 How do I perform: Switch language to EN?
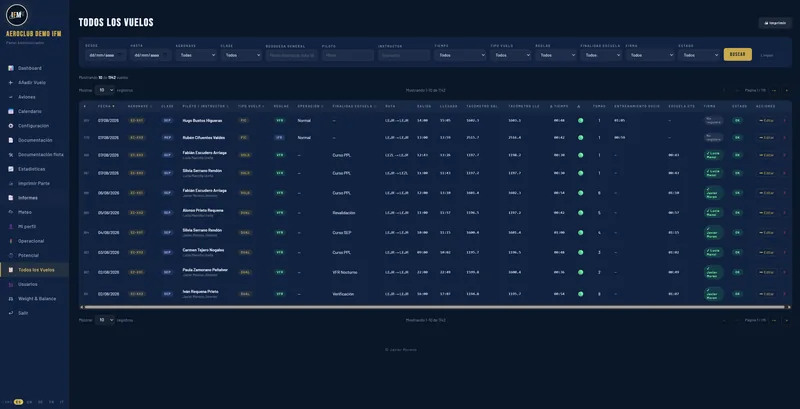click(30, 402)
